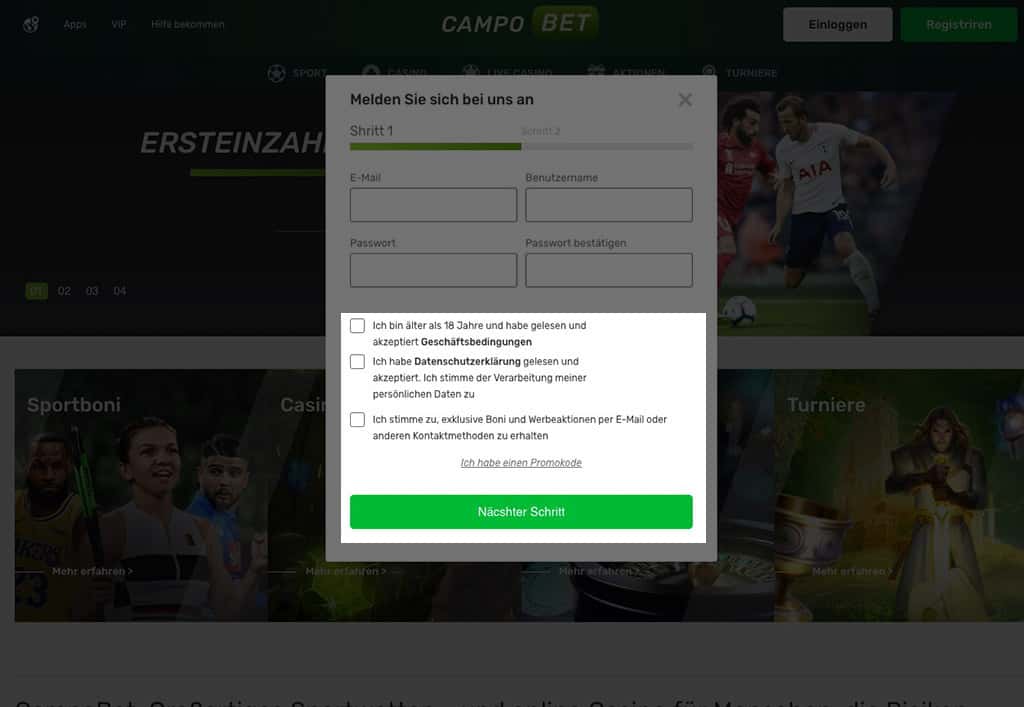Open Hilfe bekommen in top menu
Screen dimensions: 1024x707
pyautogui.click(x=188, y=25)
